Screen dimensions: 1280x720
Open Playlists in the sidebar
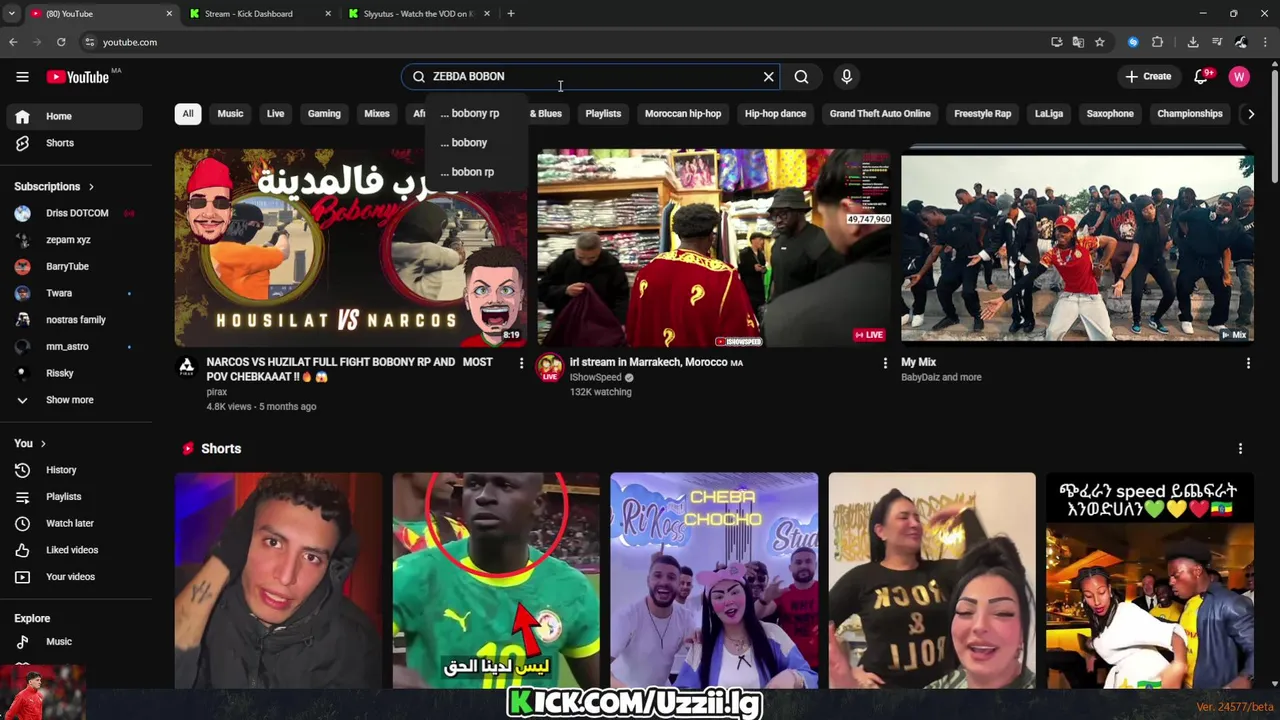[x=76, y=497]
